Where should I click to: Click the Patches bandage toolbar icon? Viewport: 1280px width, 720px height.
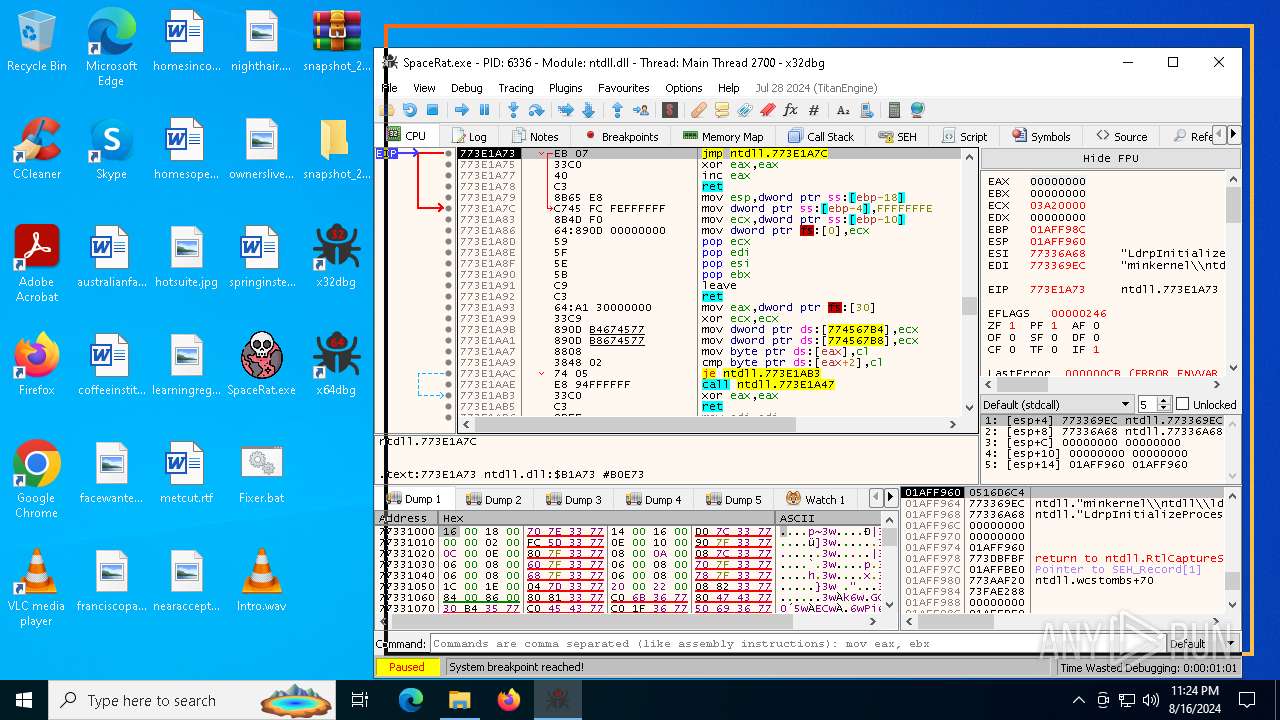click(x=699, y=110)
